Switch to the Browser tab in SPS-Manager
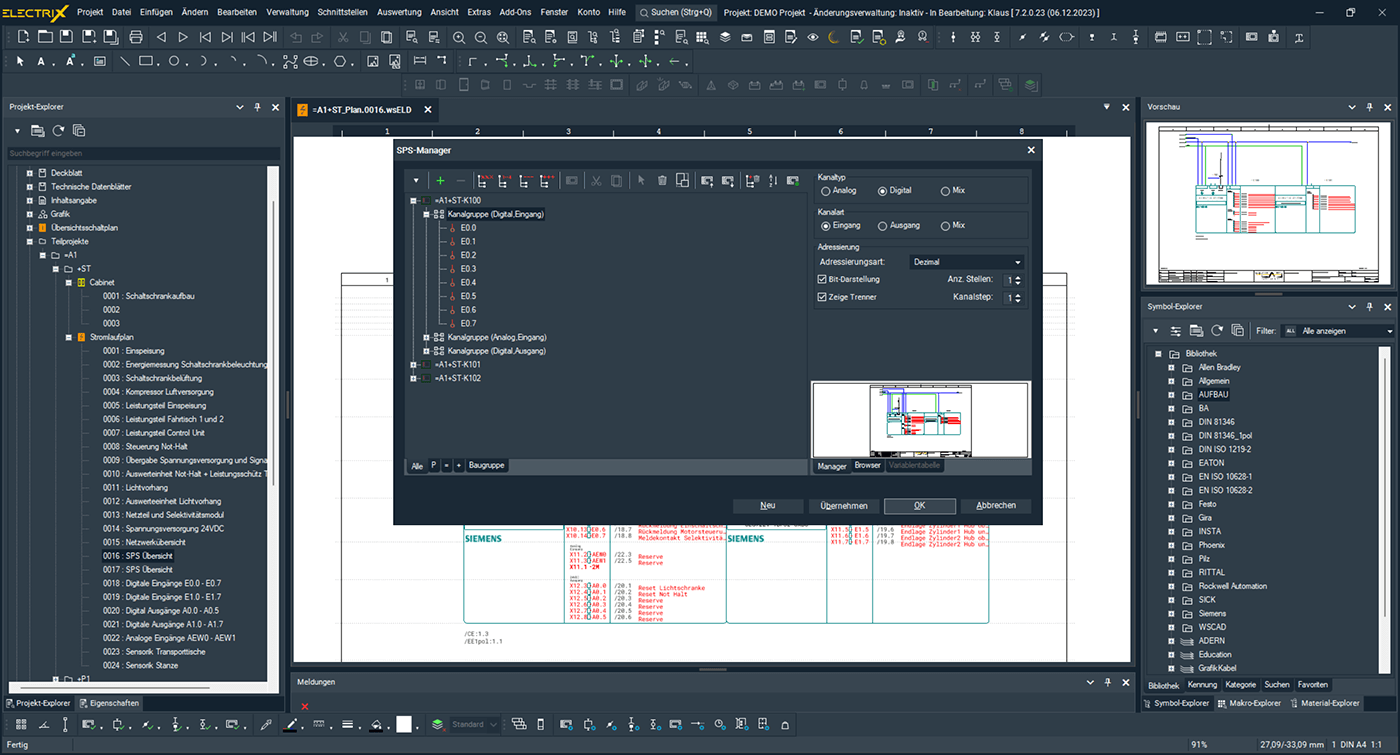The image size is (1400, 755). tap(867, 466)
